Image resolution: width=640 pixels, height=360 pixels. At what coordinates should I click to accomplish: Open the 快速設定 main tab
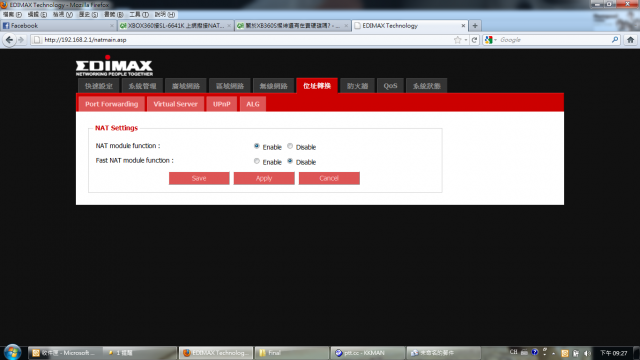pos(98,86)
